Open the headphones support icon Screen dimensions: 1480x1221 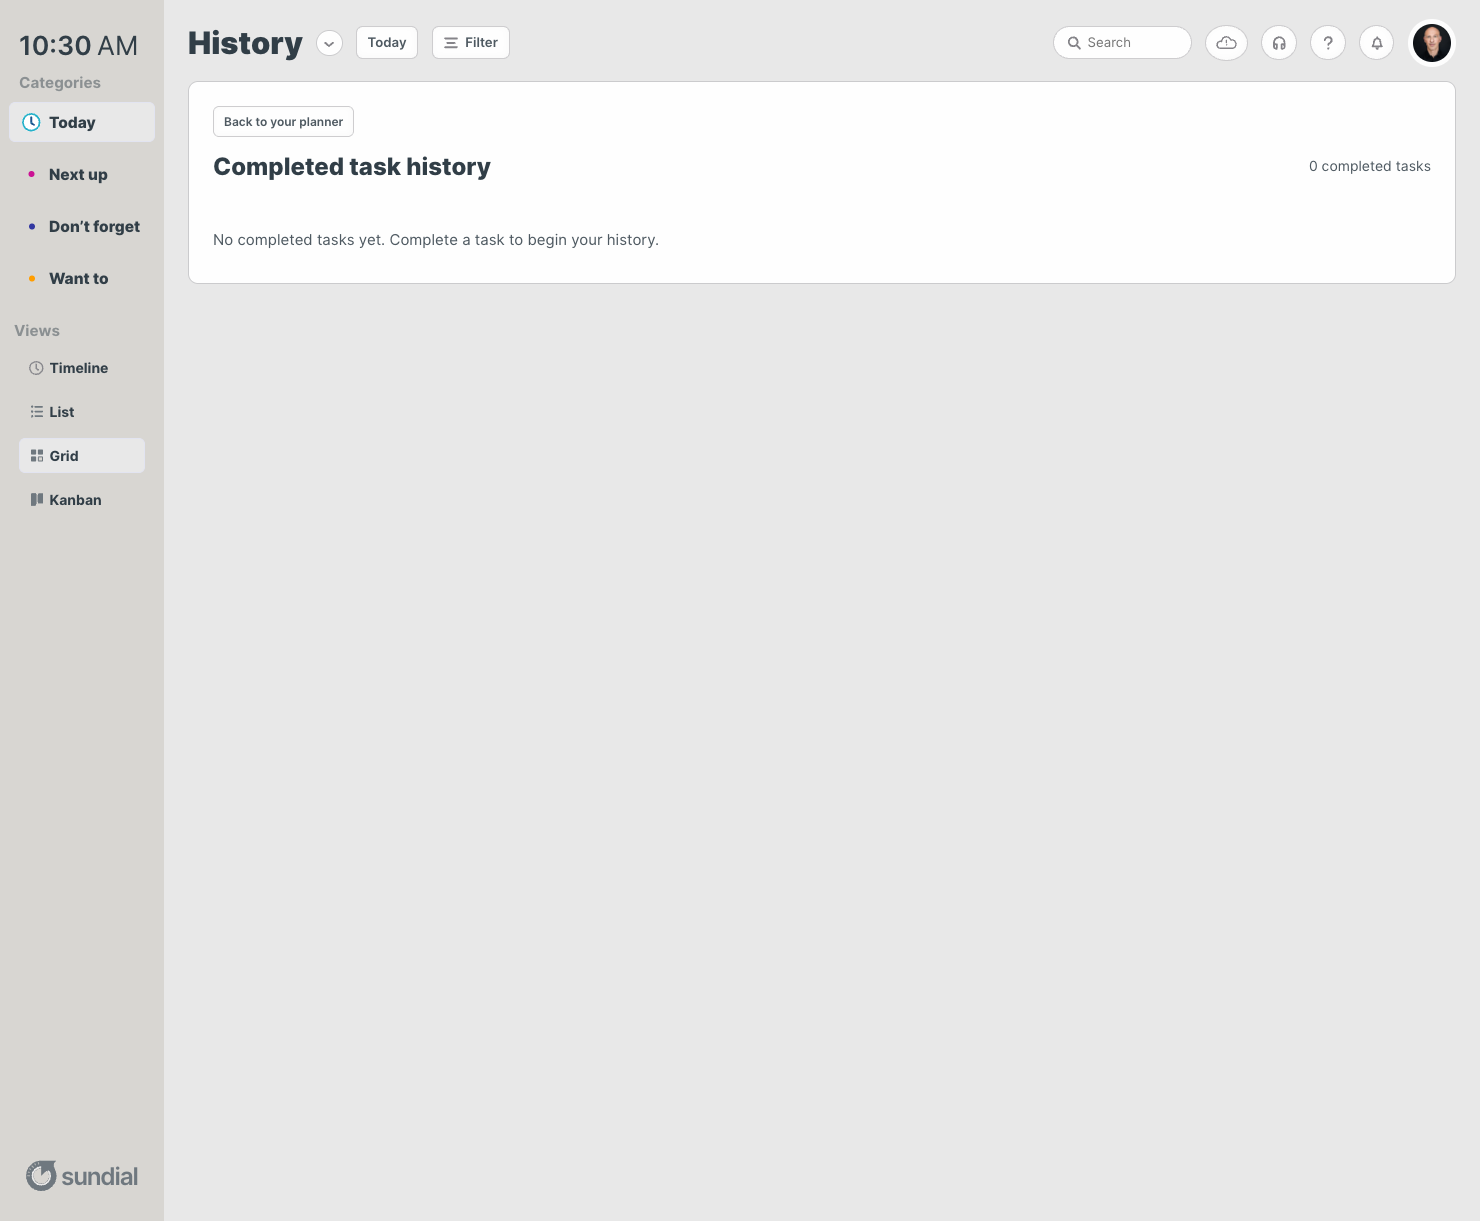click(x=1279, y=43)
